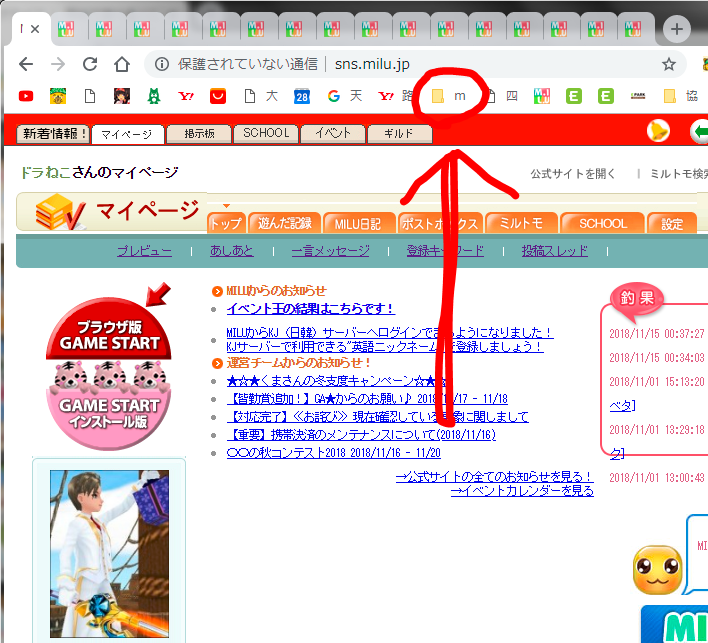Open the ギルド tab in red bar
708x643 pixels.
pyautogui.click(x=398, y=133)
